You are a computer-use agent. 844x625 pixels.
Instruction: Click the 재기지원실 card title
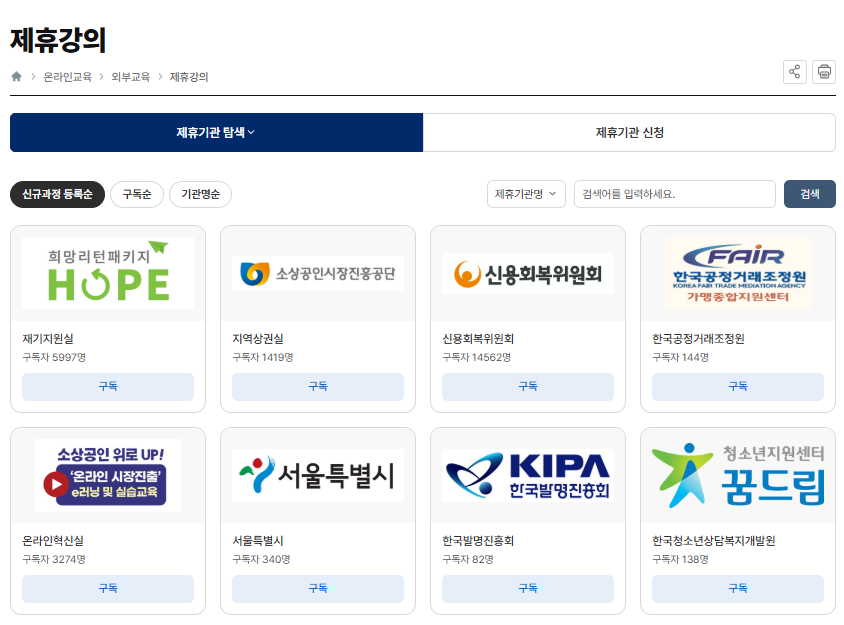tap(48, 339)
